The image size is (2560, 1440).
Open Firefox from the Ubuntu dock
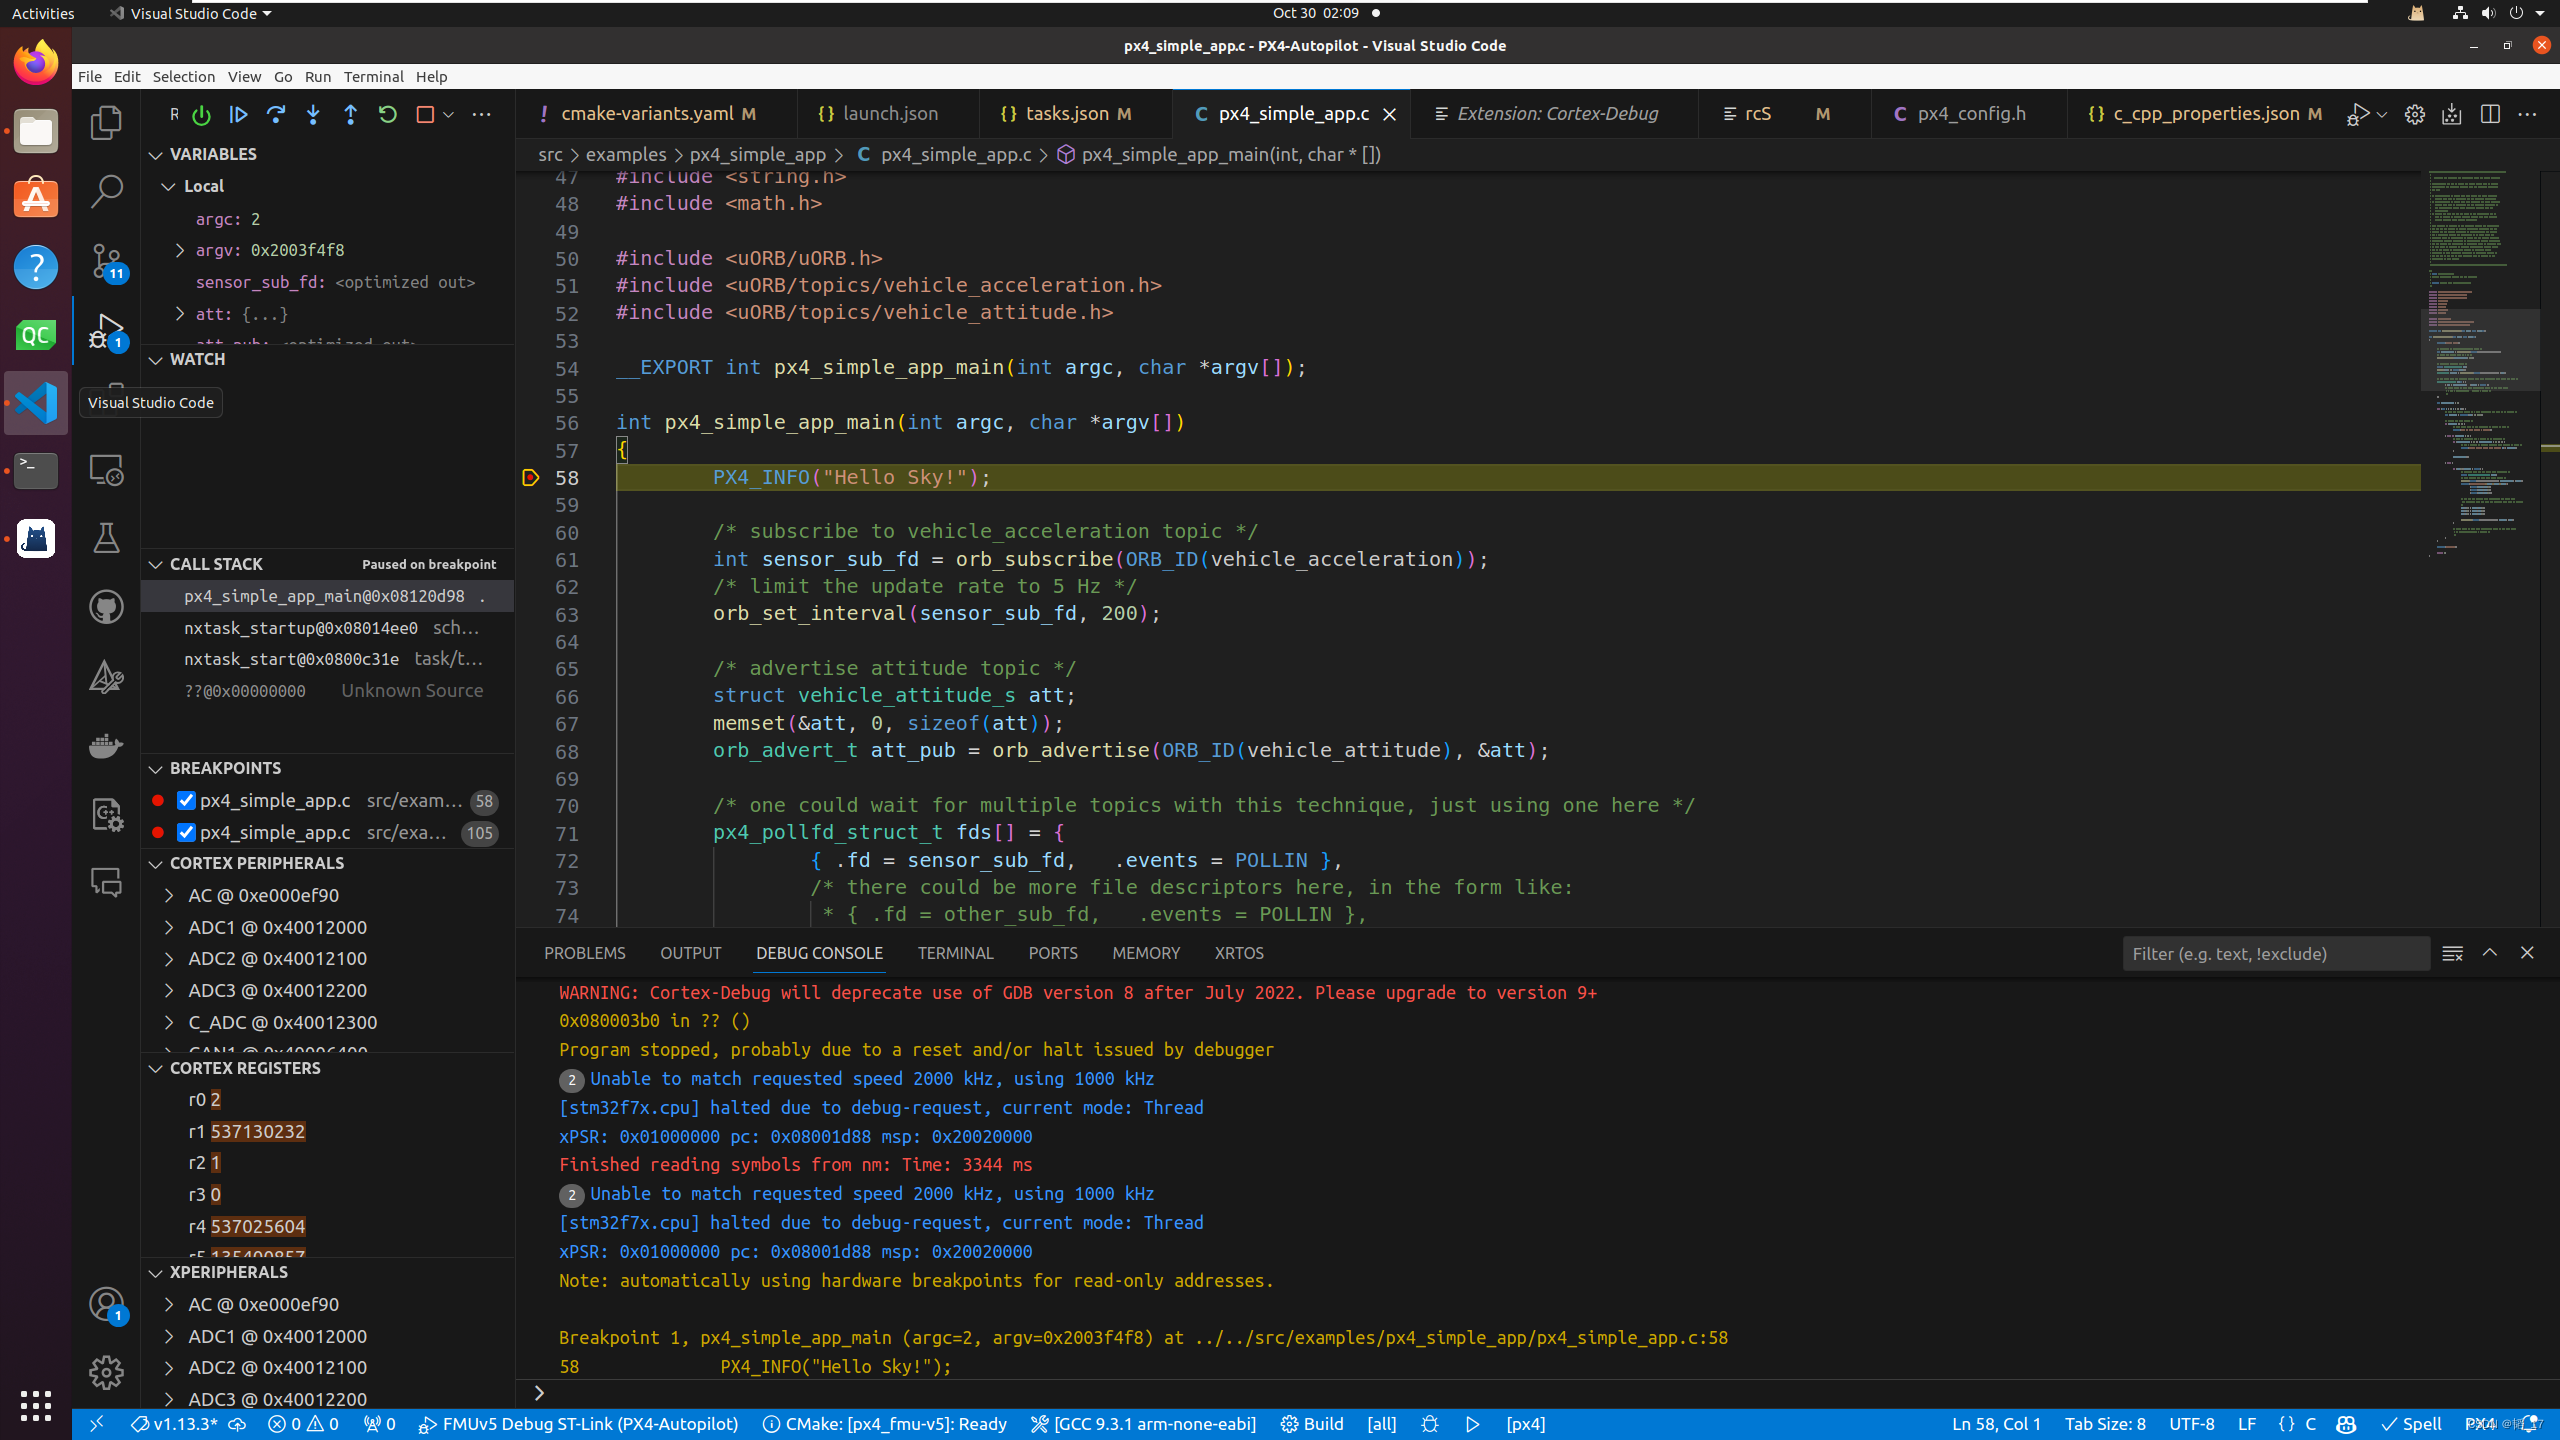36,62
